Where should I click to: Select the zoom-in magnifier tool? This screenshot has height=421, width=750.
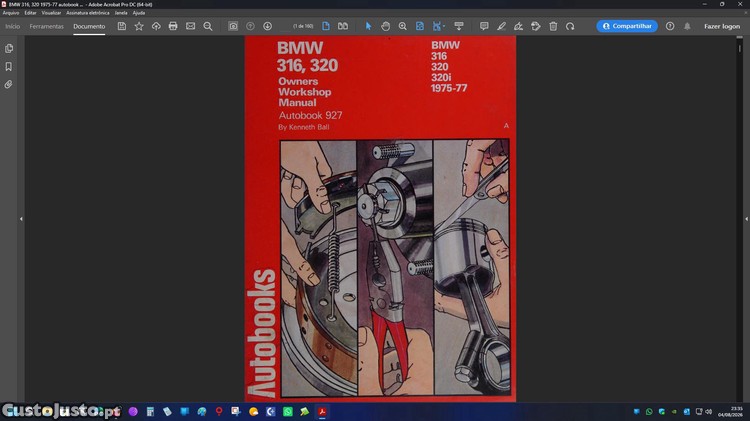(x=403, y=26)
